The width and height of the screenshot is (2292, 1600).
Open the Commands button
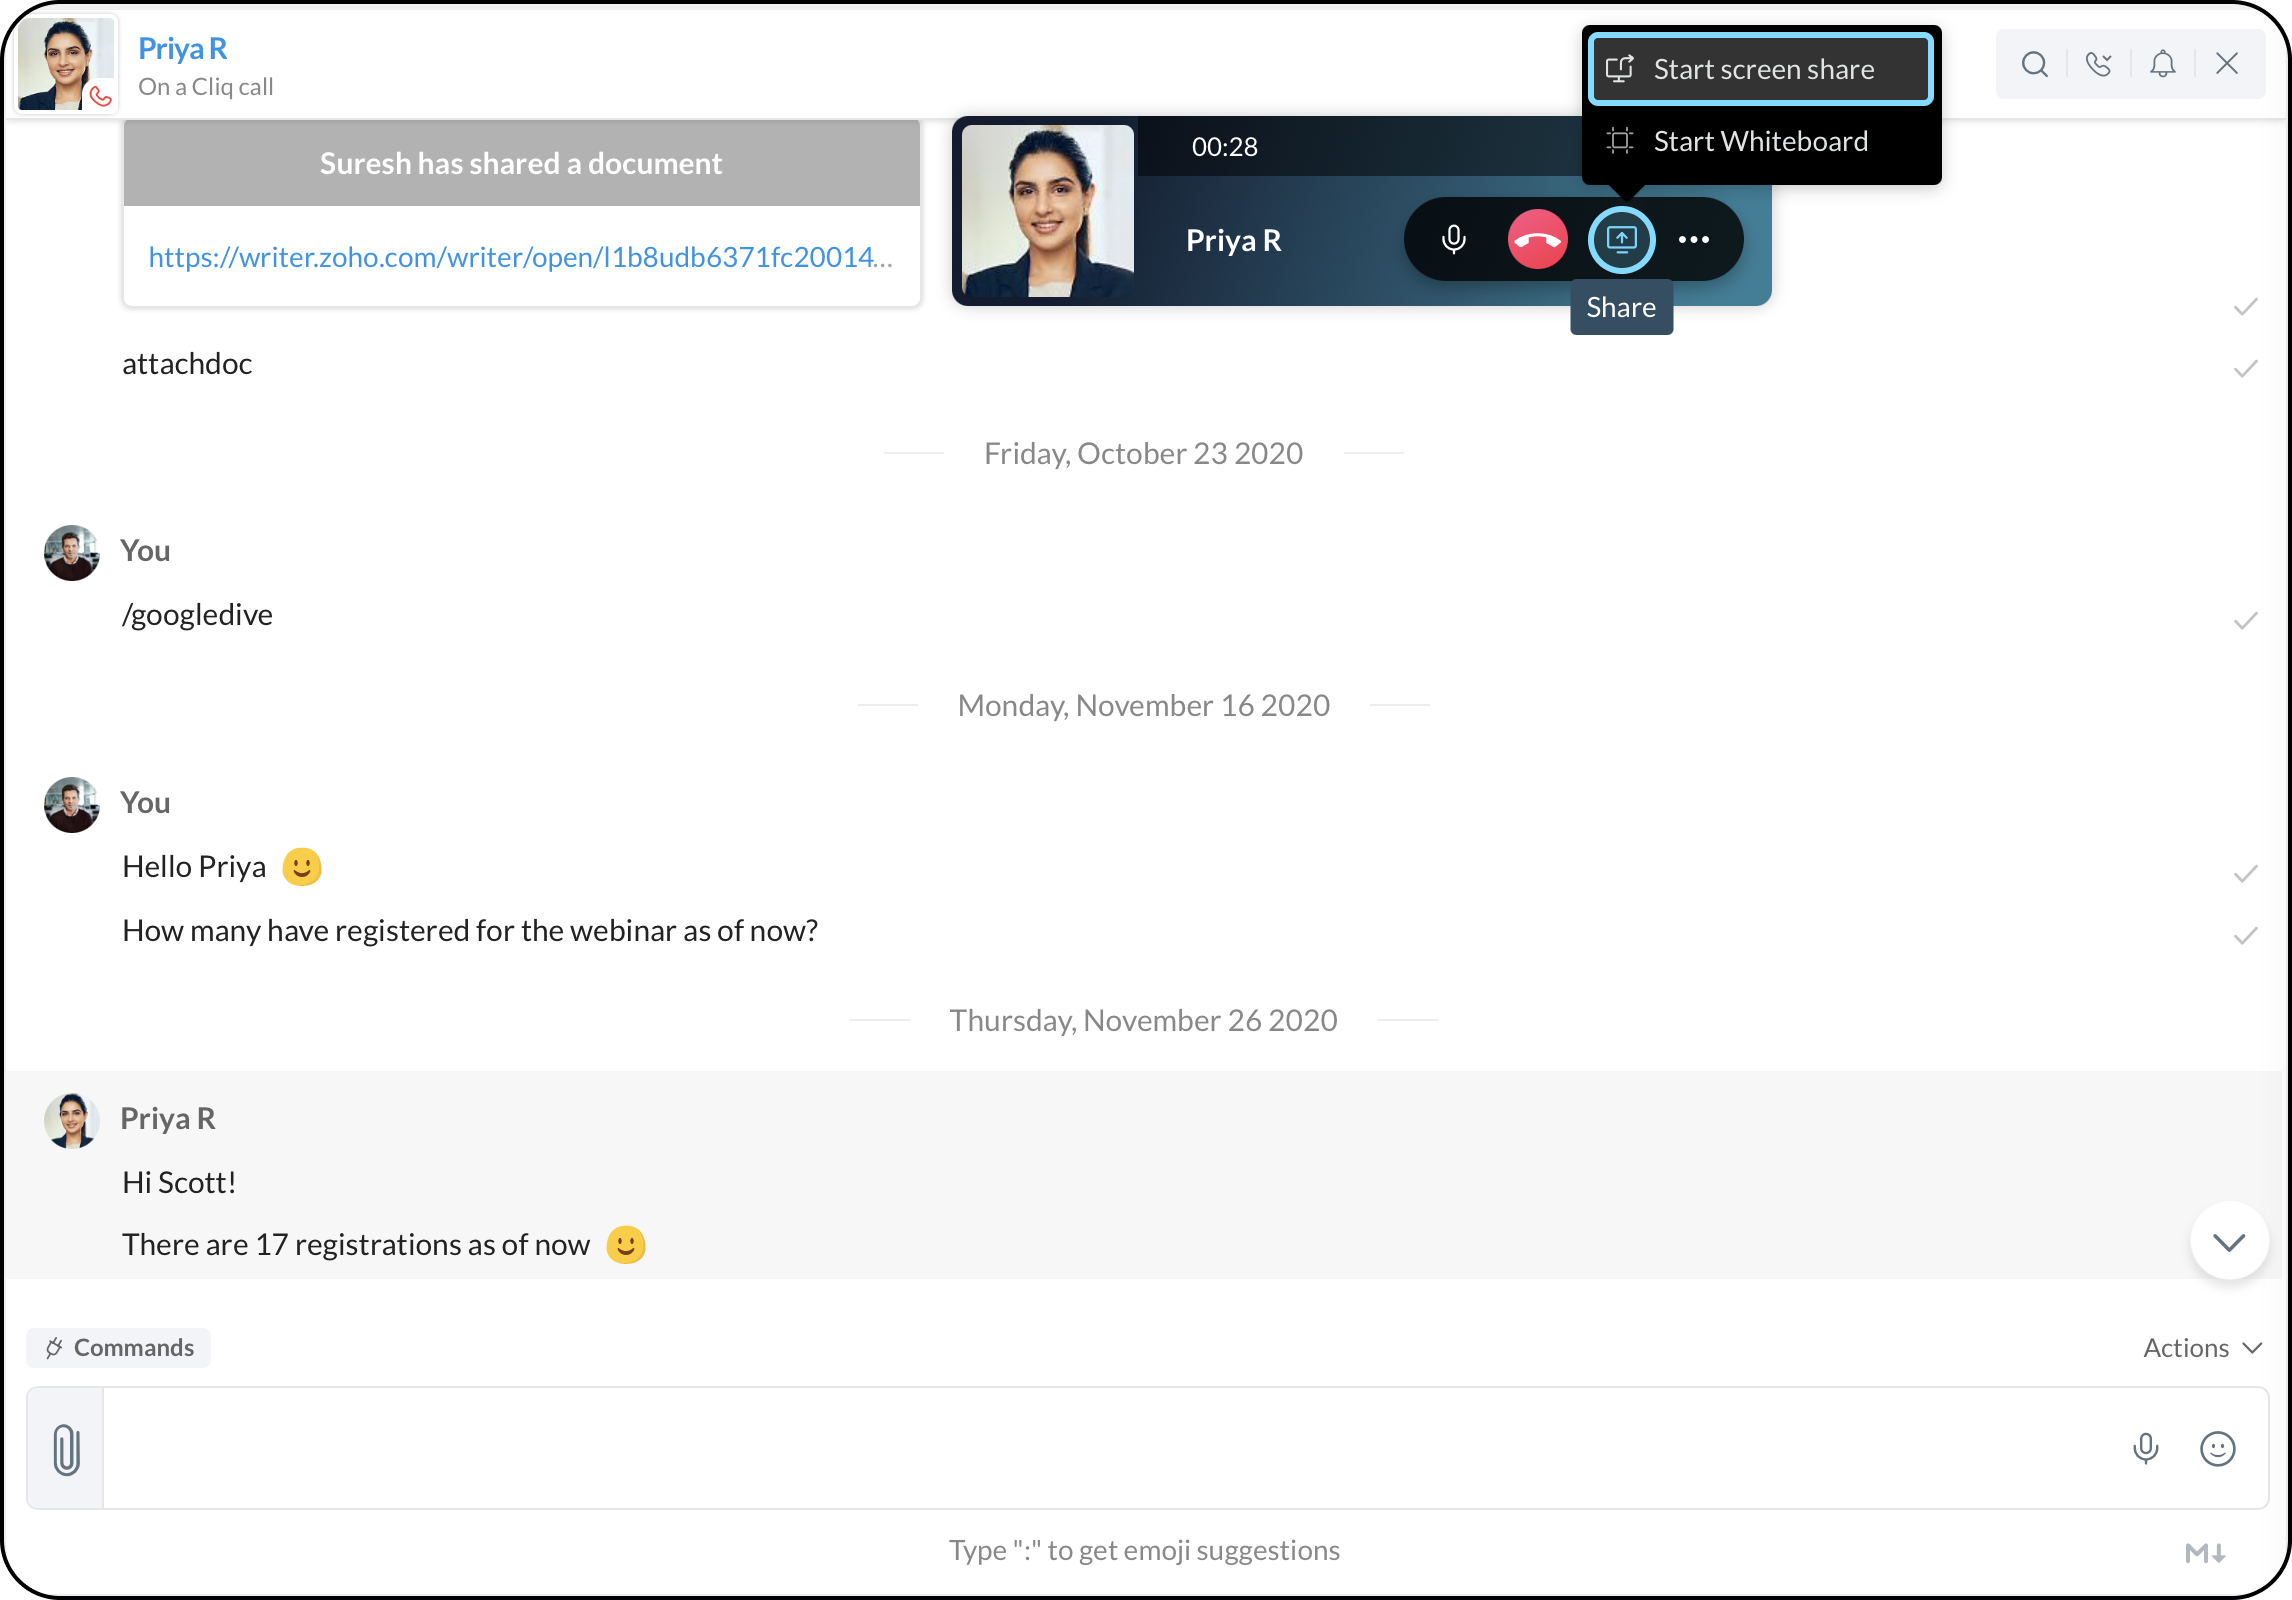point(119,1347)
